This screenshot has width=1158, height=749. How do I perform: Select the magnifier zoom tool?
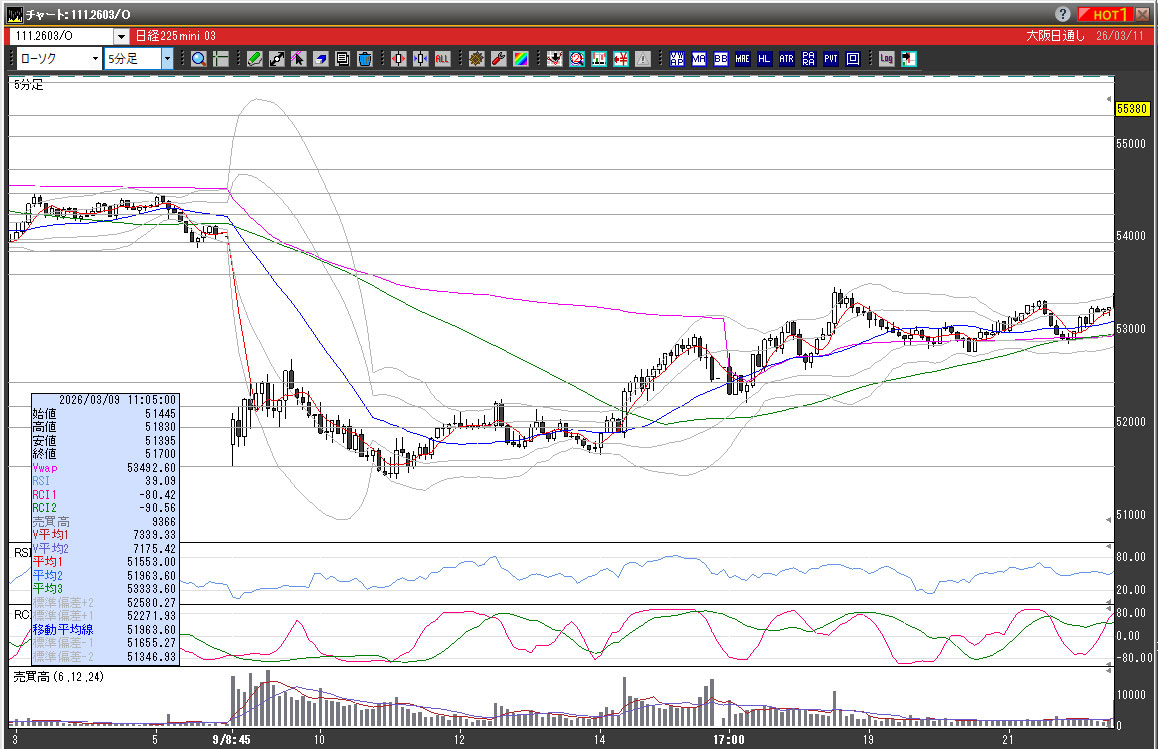pyautogui.click(x=198, y=59)
